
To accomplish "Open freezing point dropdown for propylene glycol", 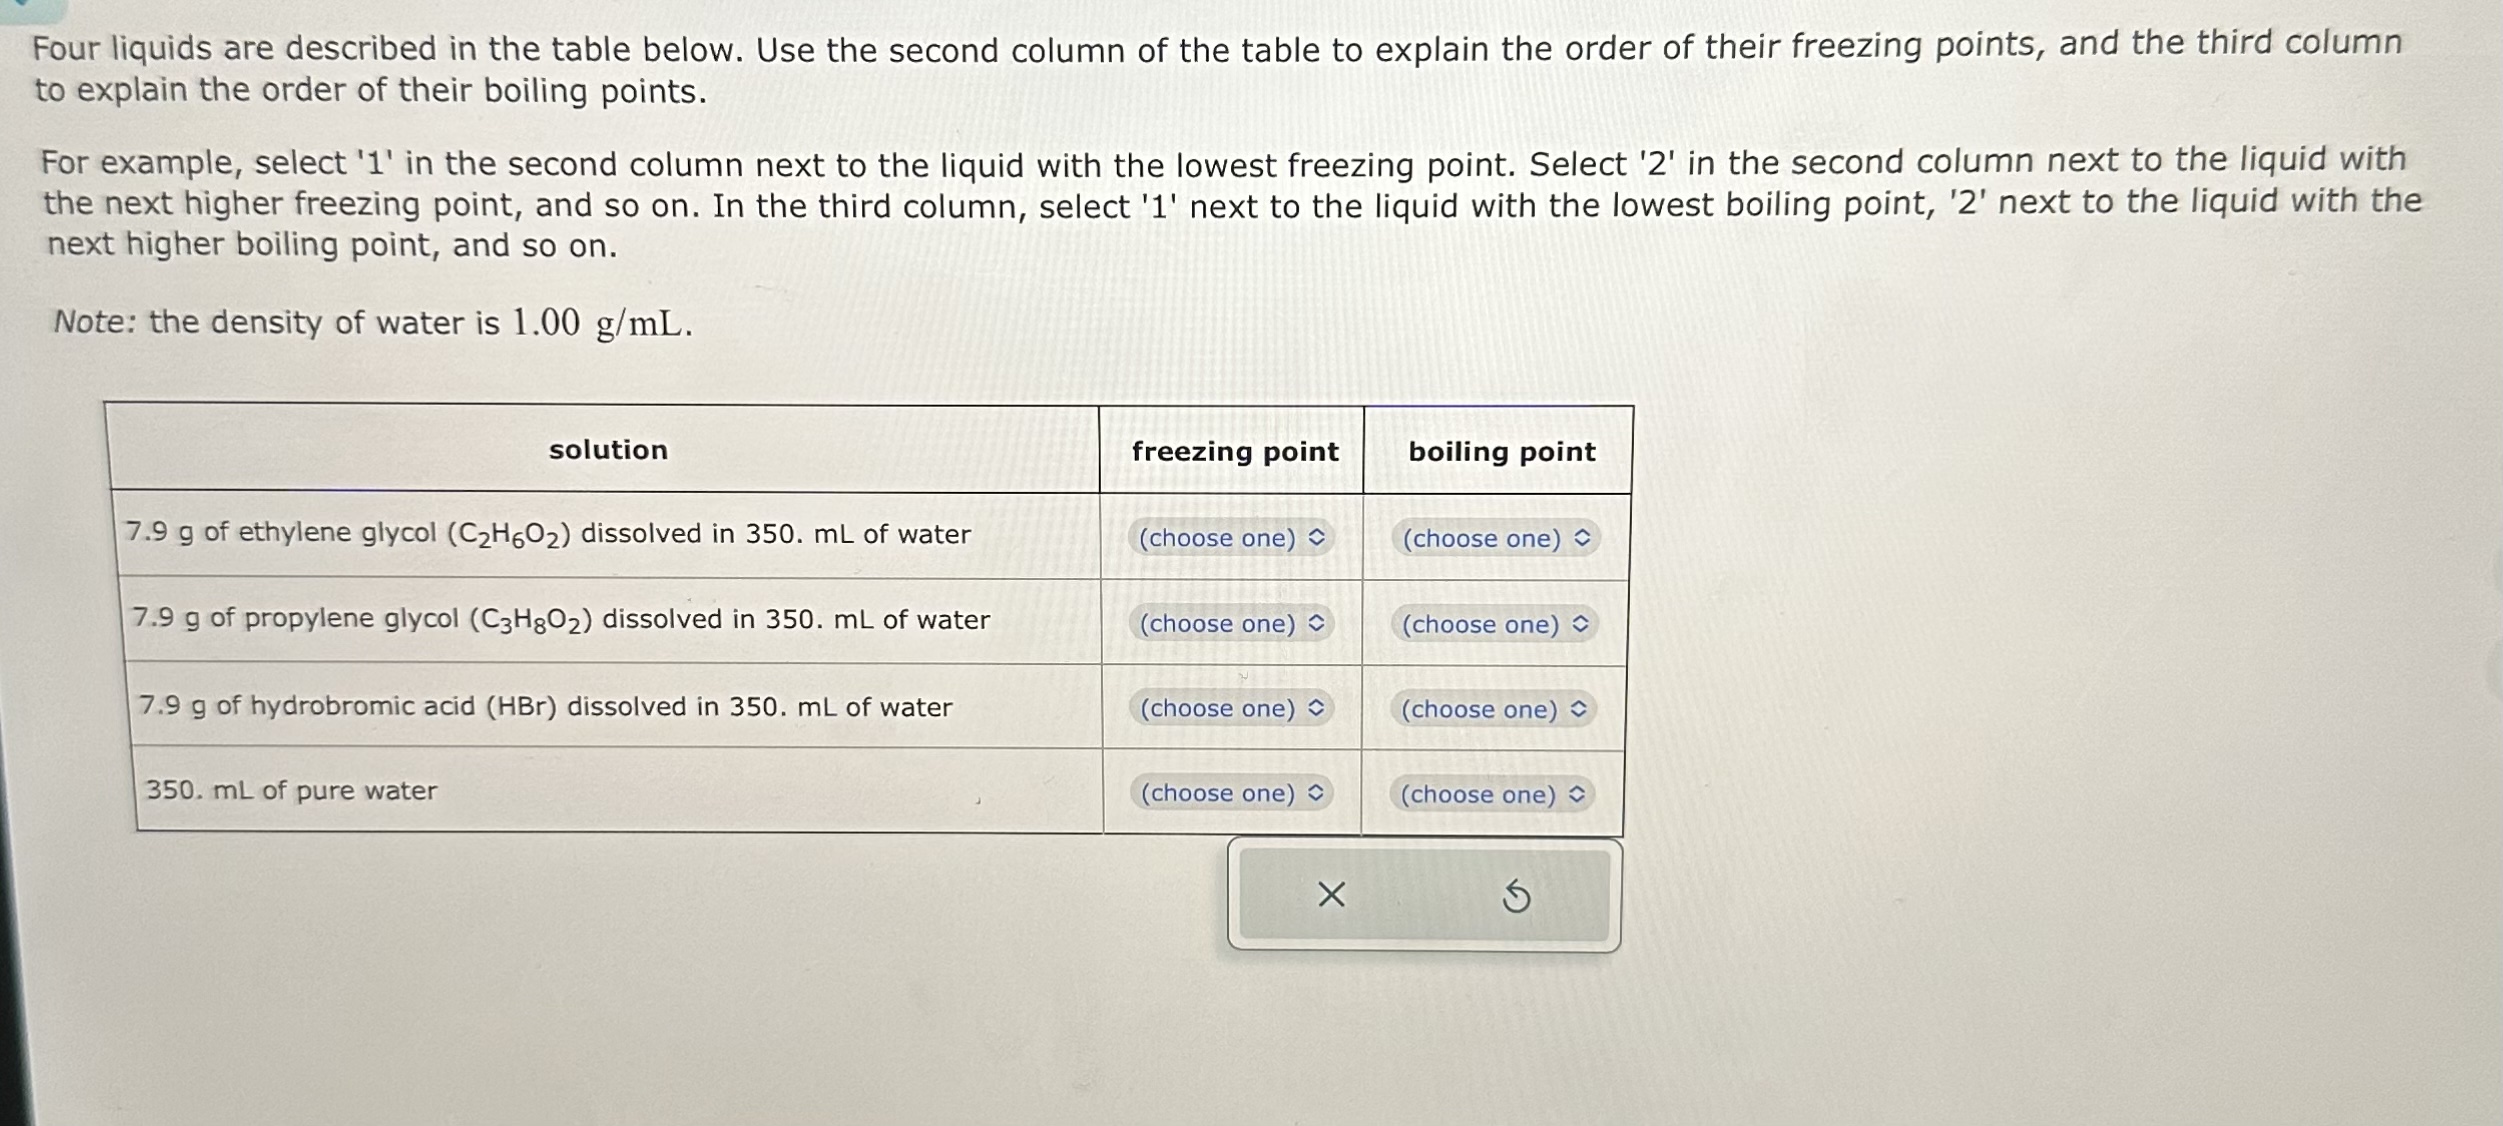I will click(x=1232, y=623).
